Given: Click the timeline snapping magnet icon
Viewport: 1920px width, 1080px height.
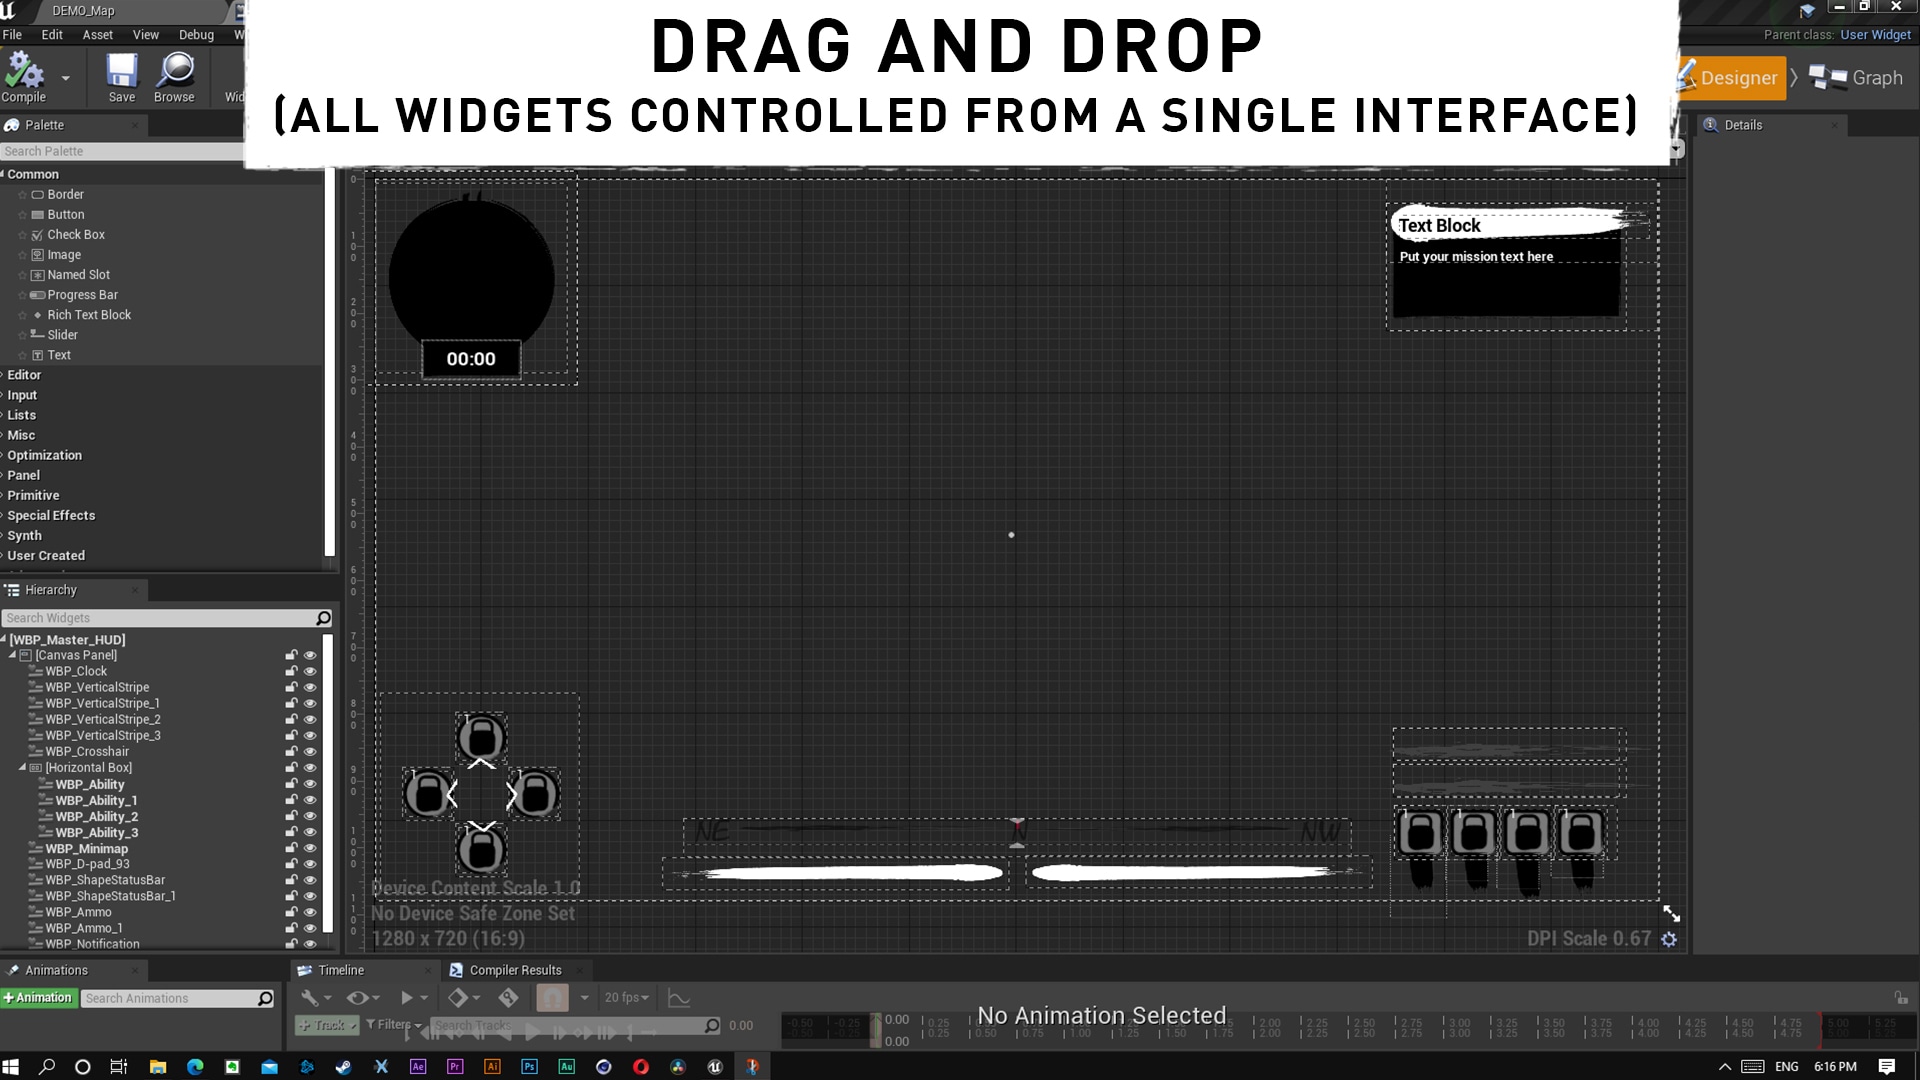Looking at the screenshot, I should click(552, 997).
